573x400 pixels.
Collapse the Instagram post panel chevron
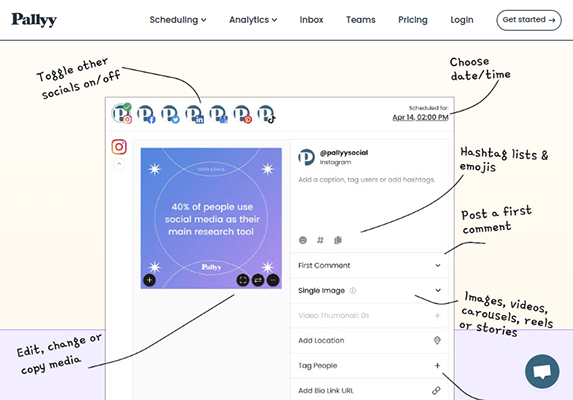tap(119, 164)
